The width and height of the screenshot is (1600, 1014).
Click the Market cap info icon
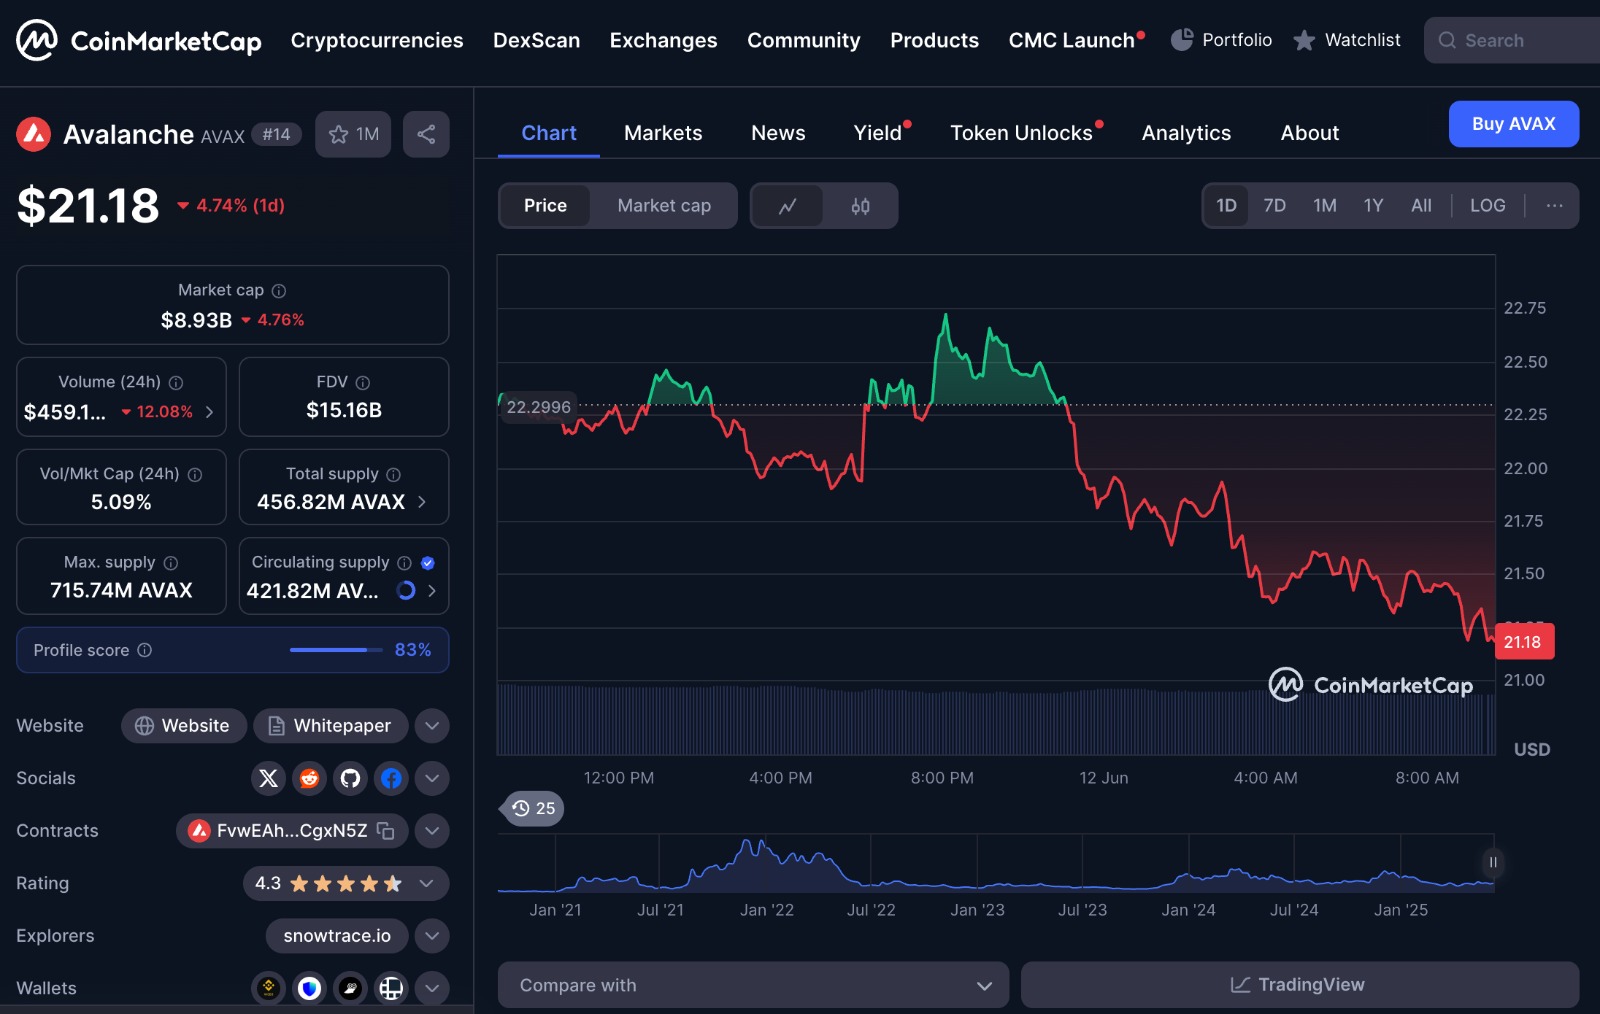coord(279,291)
